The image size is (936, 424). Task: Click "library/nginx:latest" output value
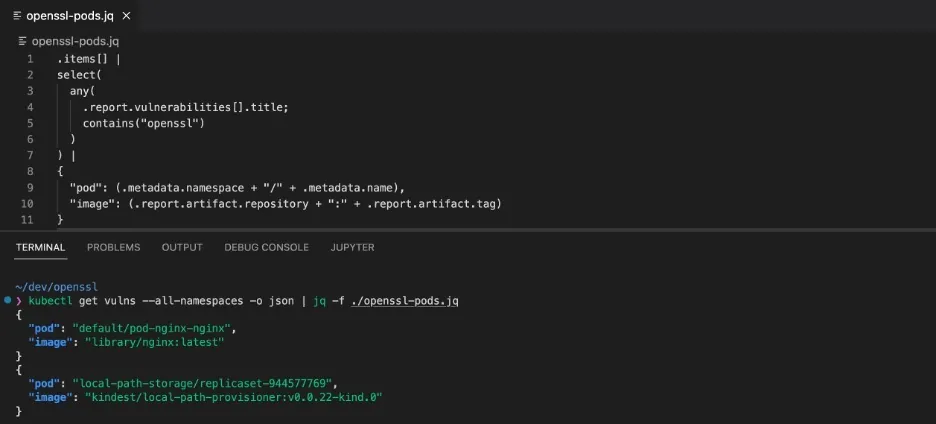click(x=155, y=342)
